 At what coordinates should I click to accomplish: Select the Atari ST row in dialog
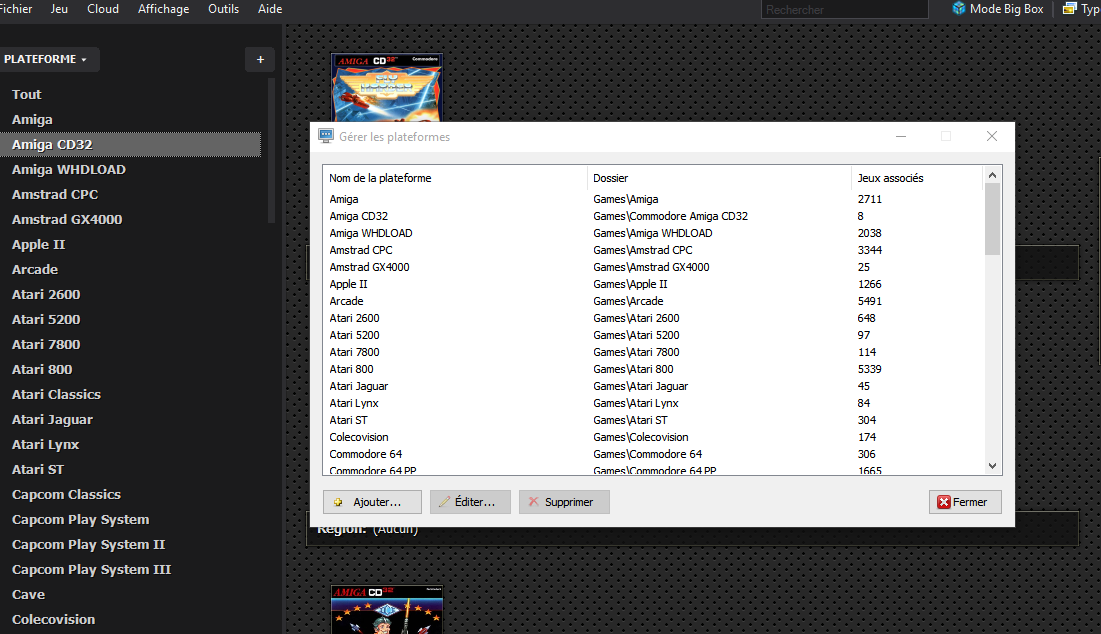click(653, 420)
